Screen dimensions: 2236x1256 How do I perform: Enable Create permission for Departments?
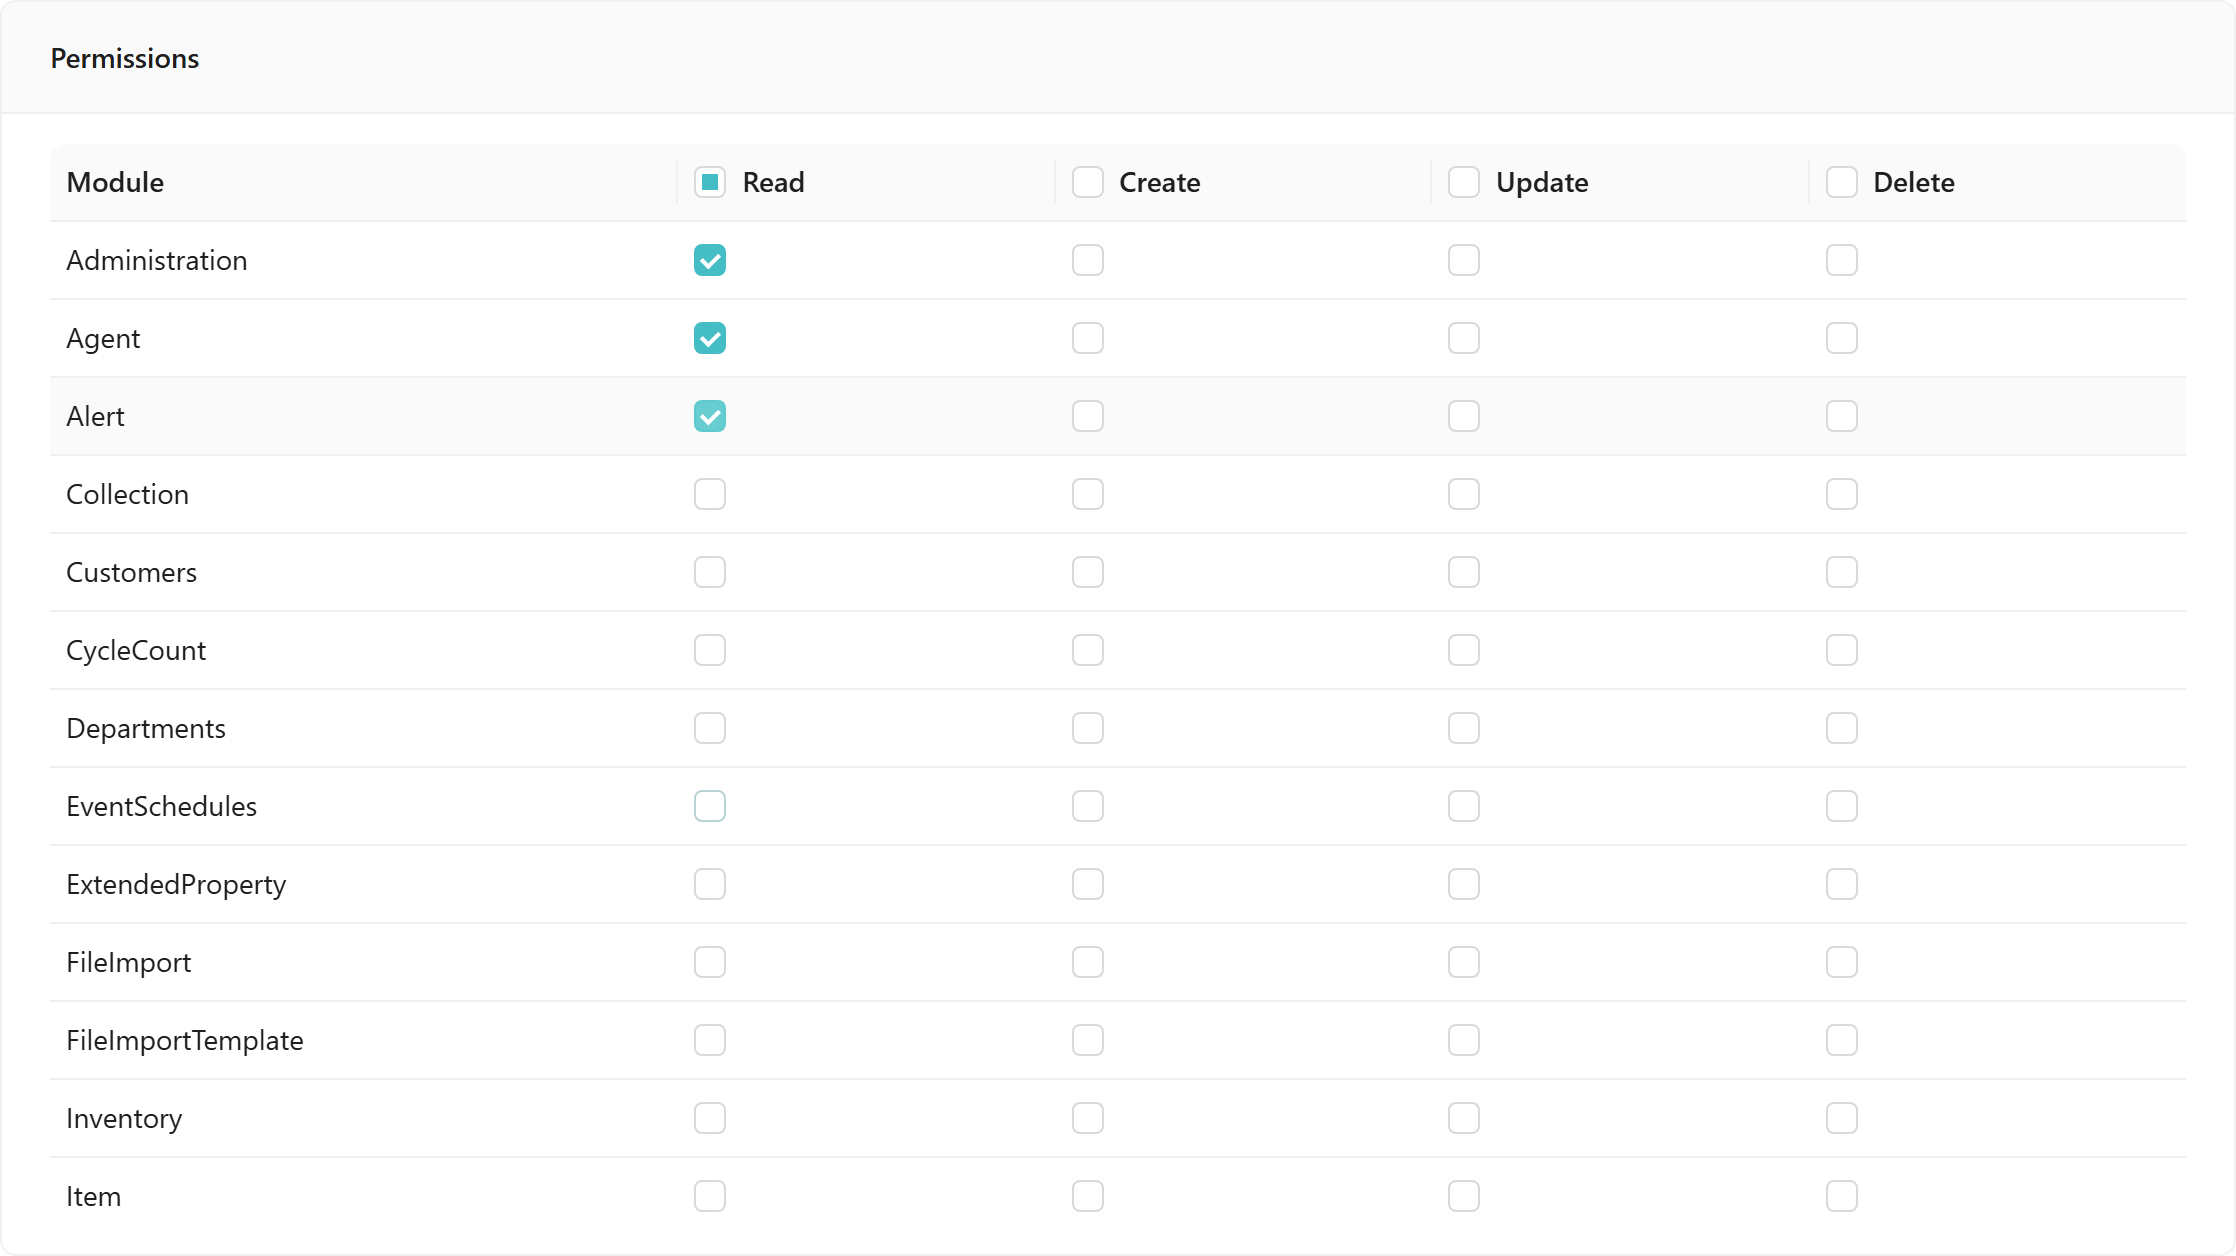tap(1088, 728)
